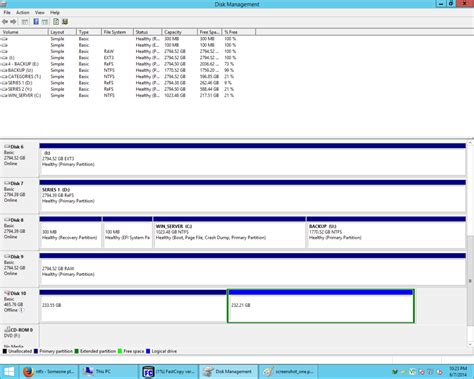Open the Windows Start button
The width and height of the screenshot is (474, 379).
click(x=8, y=372)
